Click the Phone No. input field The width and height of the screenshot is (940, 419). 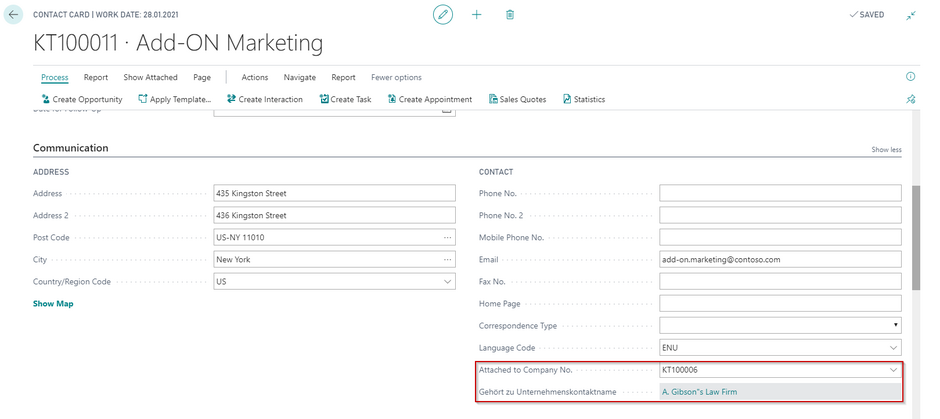point(780,194)
